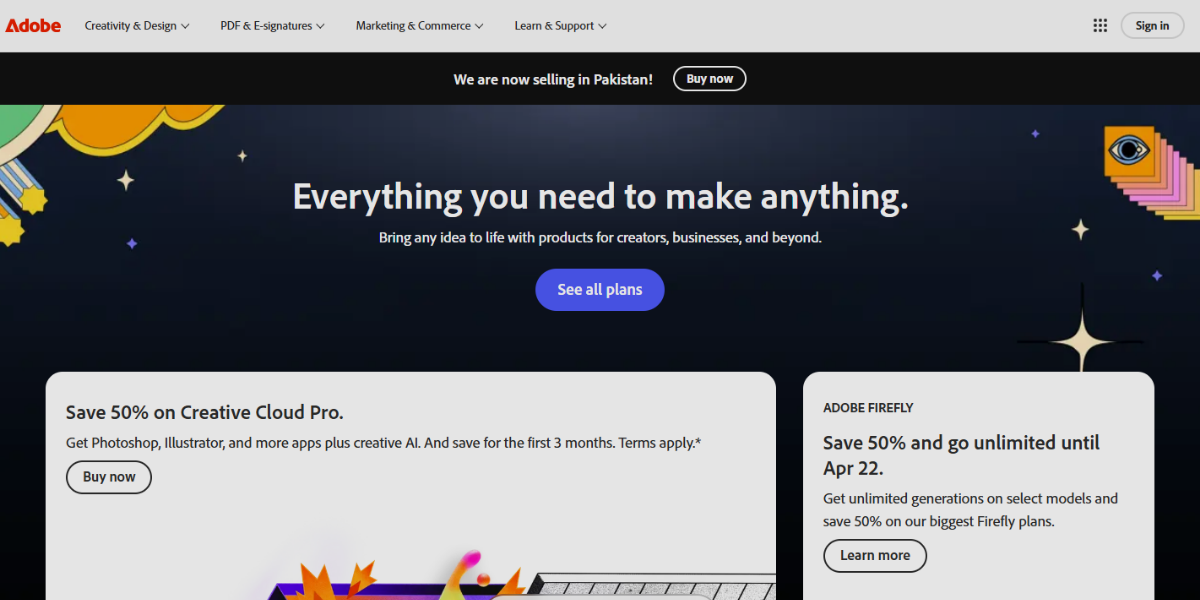Click the ADOBE FIREFLY label
Viewport: 1200px width, 600px height.
tap(868, 408)
